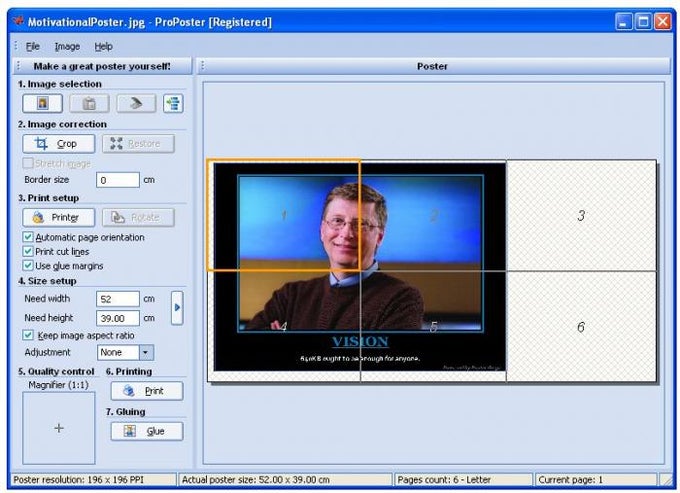Click the Need height field
The image size is (680, 493).
coord(118,318)
